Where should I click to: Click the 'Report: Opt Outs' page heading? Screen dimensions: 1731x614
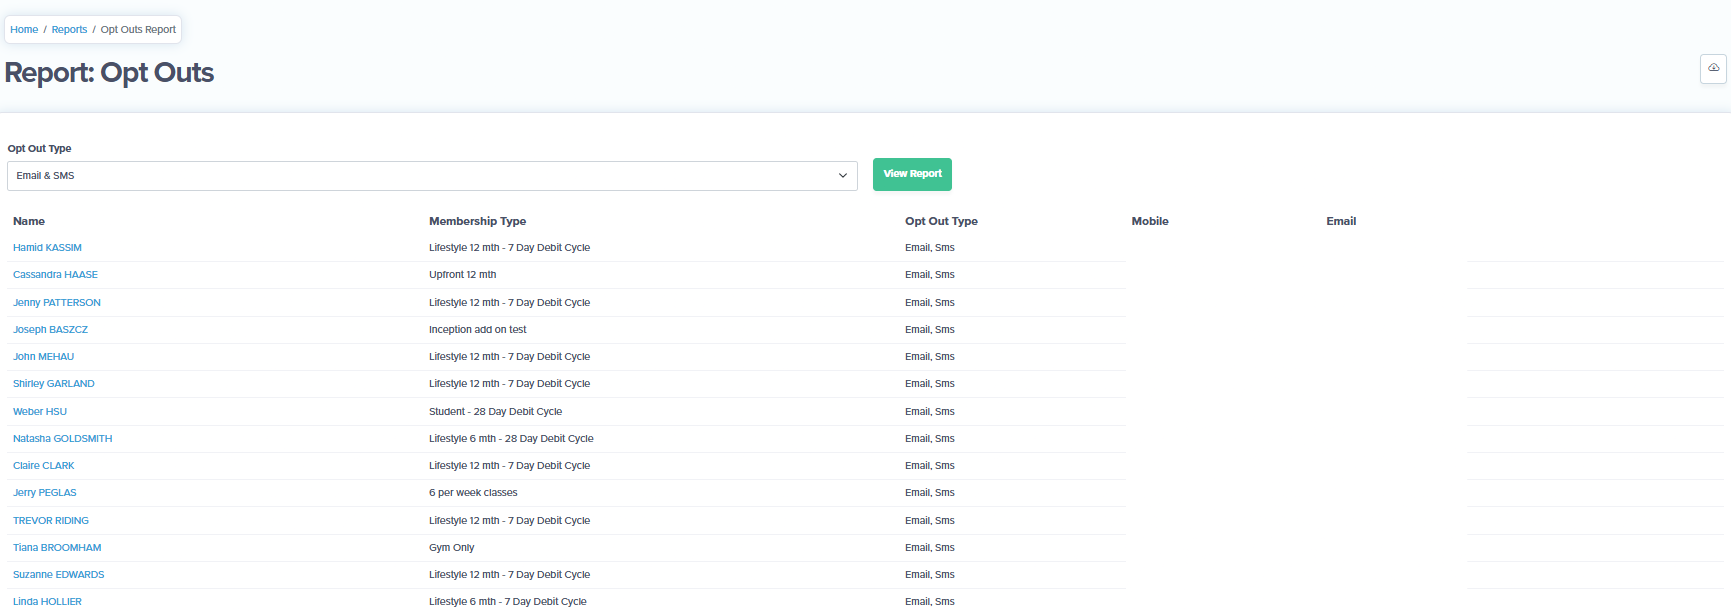point(109,73)
